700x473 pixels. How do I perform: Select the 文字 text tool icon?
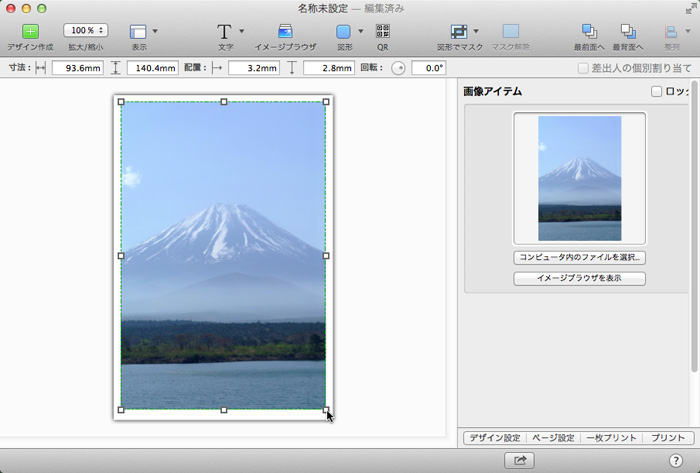click(225, 32)
